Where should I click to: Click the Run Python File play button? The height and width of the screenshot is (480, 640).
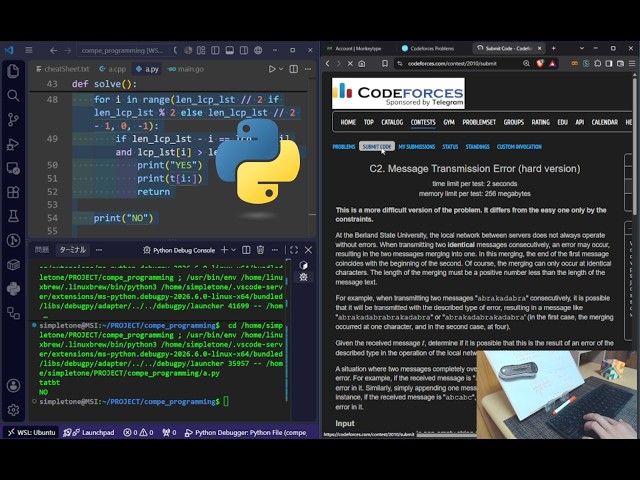pos(272,69)
